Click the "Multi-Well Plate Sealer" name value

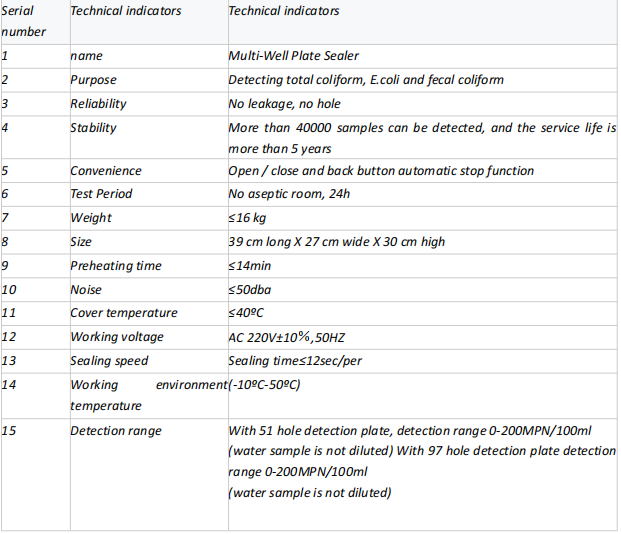[x=294, y=56]
